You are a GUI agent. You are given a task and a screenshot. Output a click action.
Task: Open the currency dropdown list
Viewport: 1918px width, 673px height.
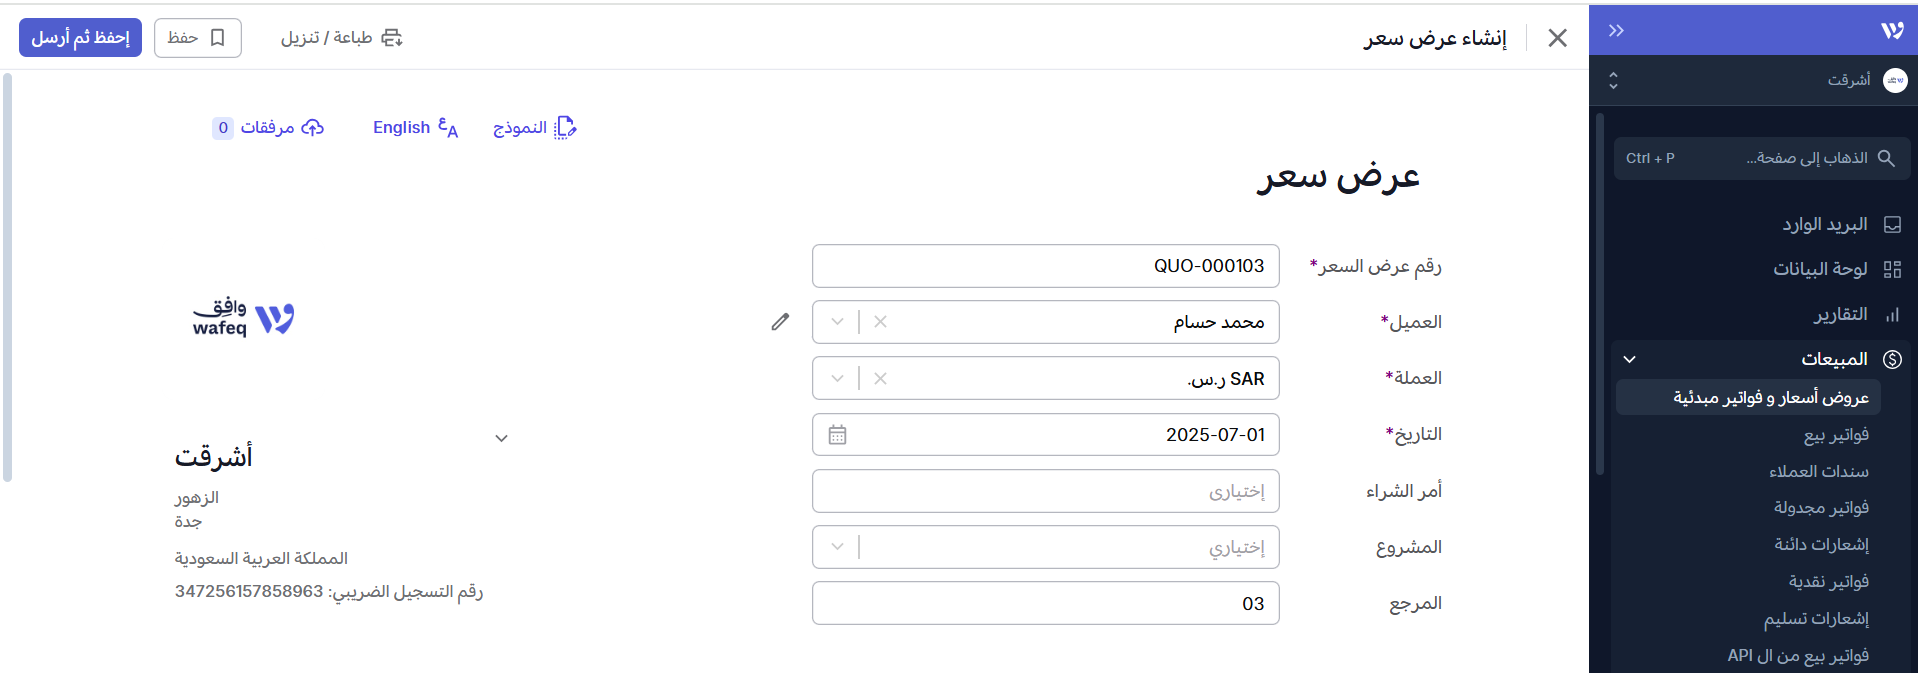[838, 379]
